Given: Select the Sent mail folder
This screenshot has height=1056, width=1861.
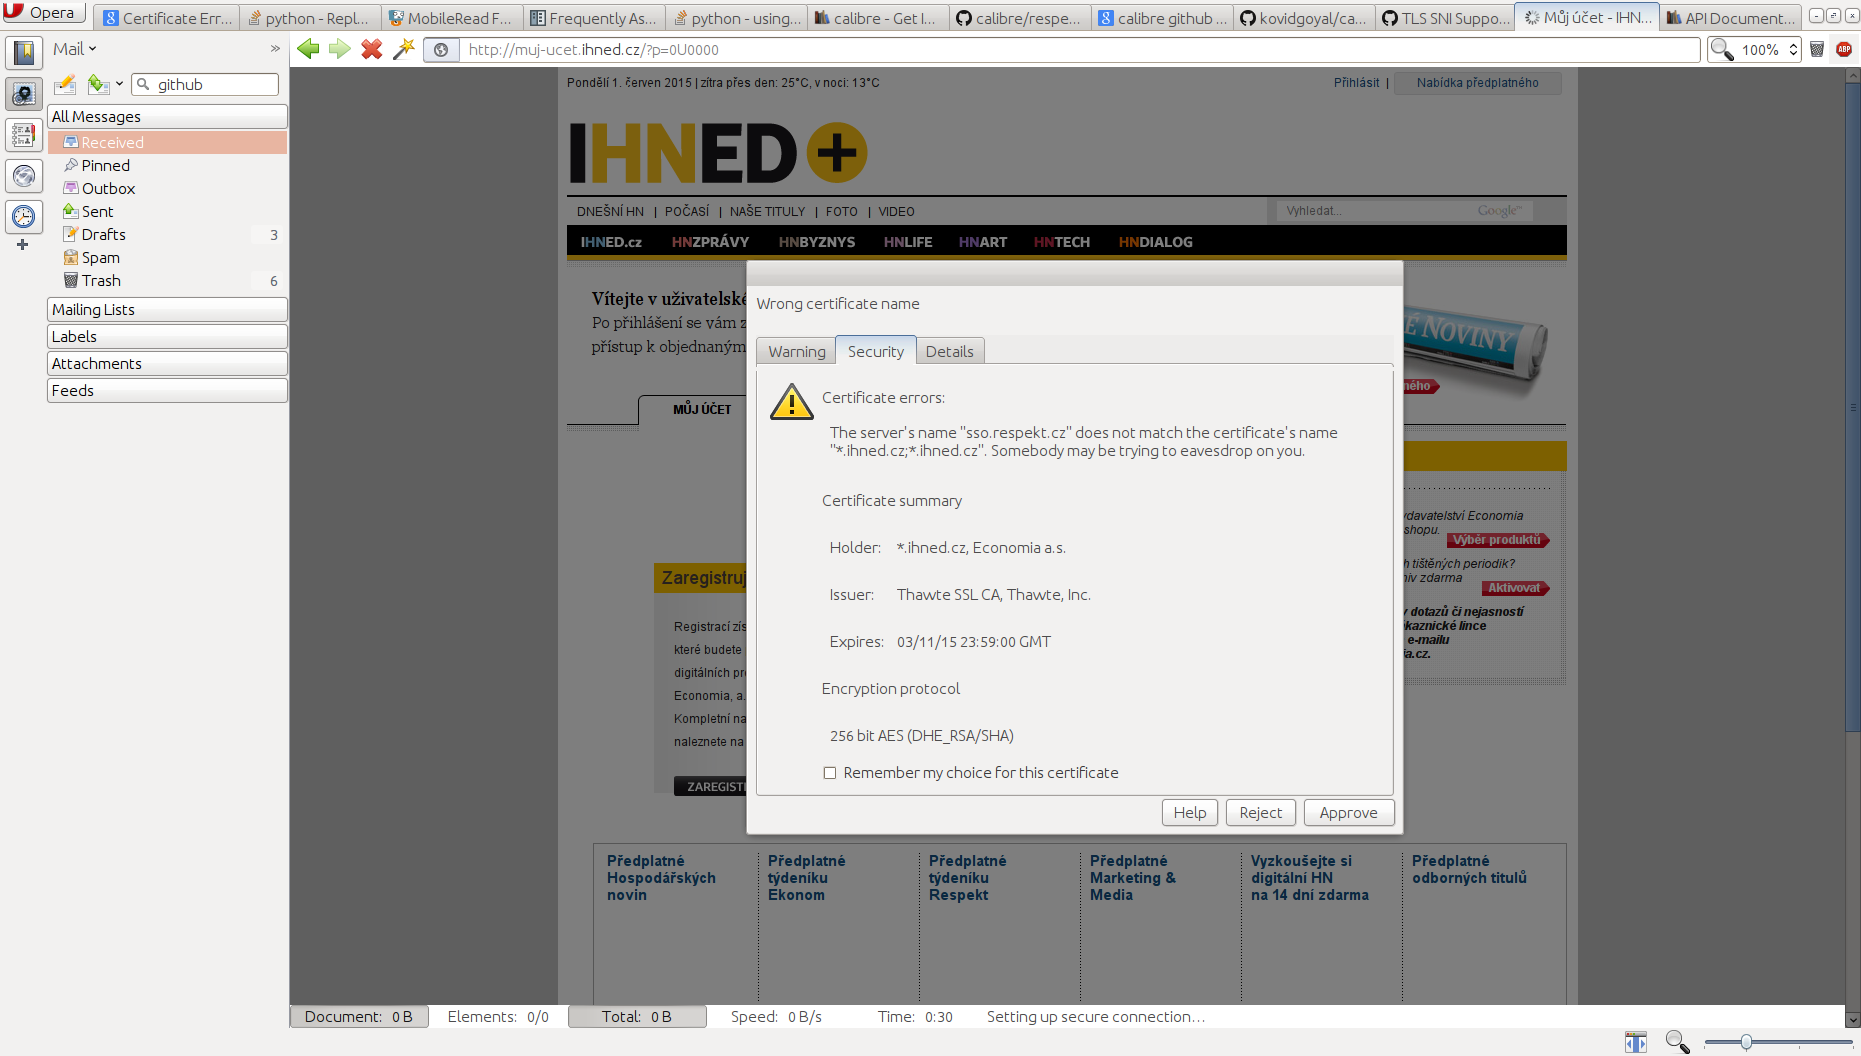Looking at the screenshot, I should (167, 212).
